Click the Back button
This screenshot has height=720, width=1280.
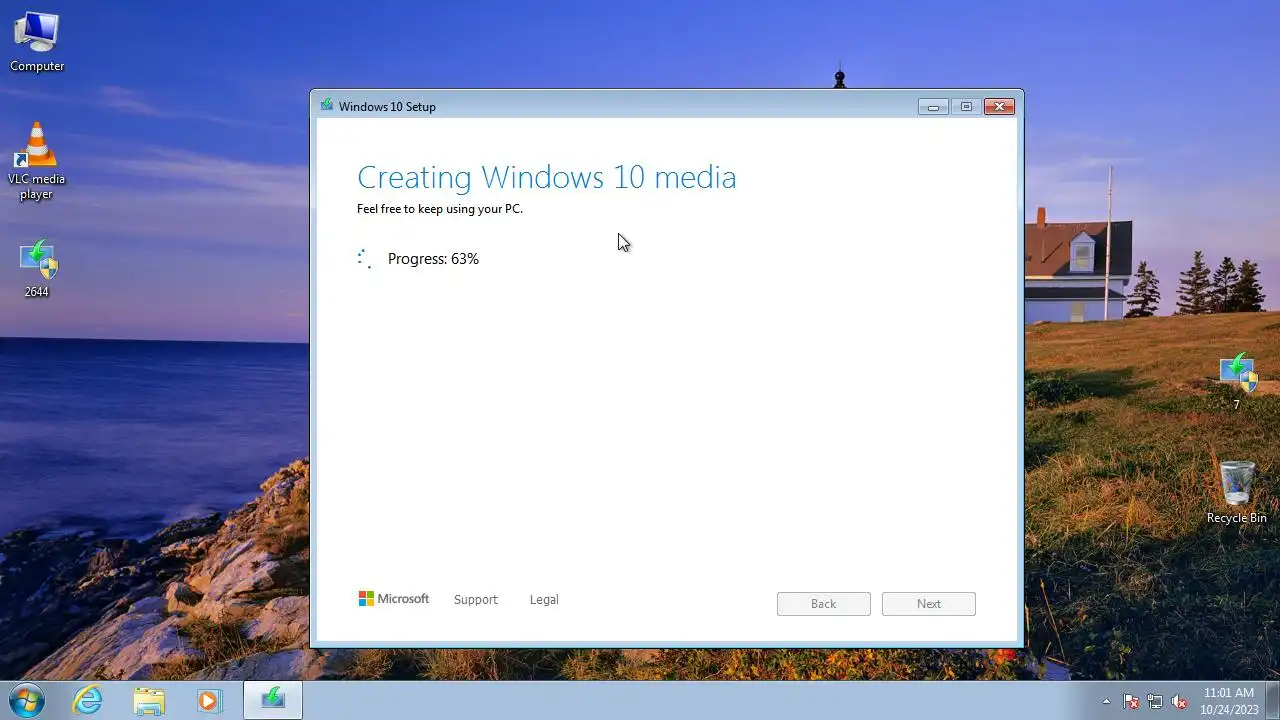824,604
